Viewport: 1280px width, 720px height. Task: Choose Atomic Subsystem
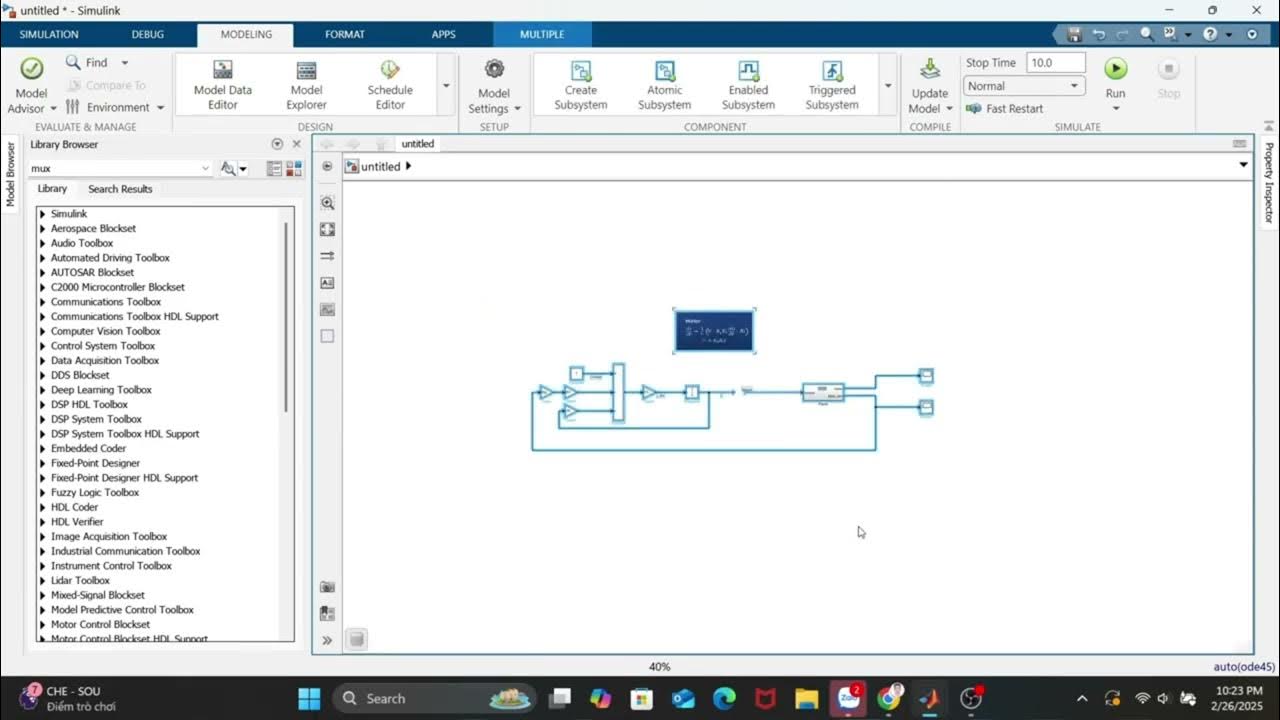click(664, 86)
